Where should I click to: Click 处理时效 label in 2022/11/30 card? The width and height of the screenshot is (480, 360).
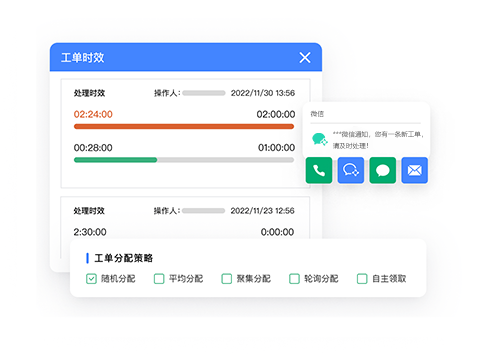(89, 93)
